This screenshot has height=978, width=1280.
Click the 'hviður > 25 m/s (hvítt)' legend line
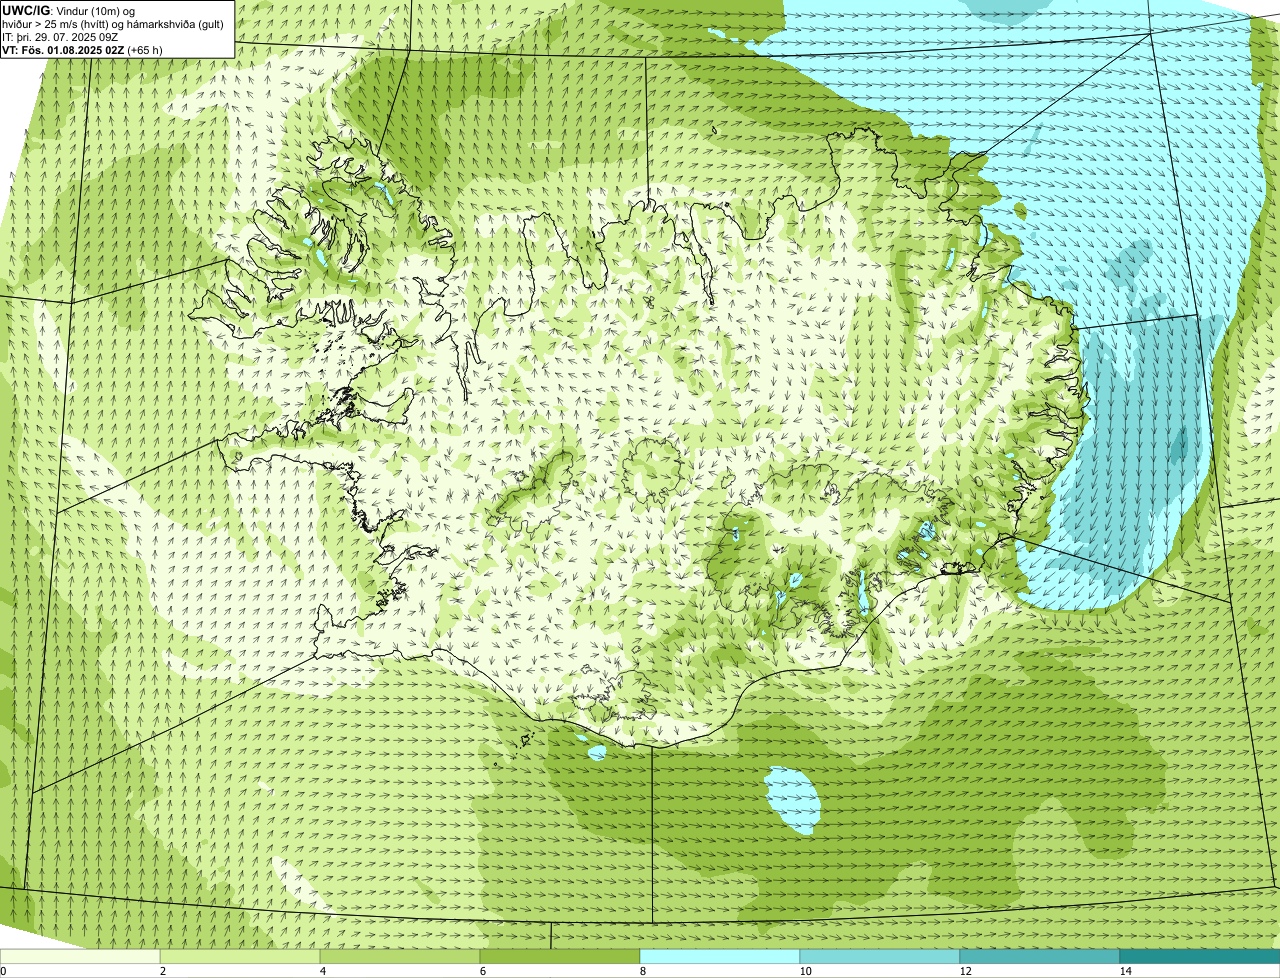tap(113, 24)
